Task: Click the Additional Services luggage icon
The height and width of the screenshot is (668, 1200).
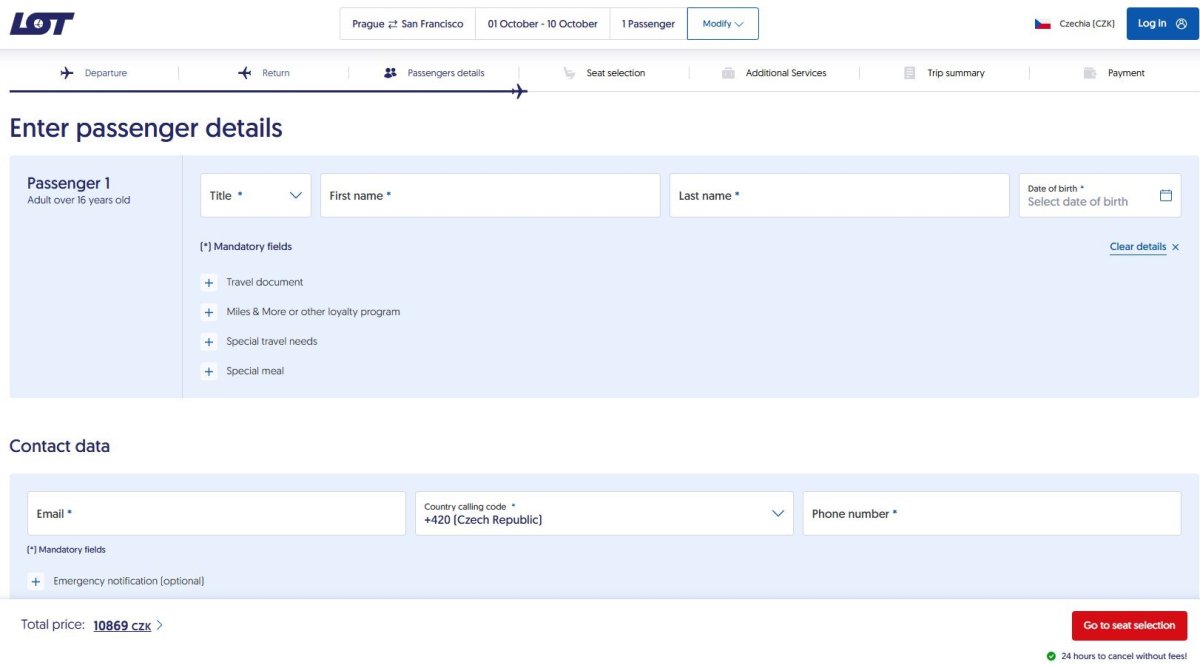Action: [728, 73]
